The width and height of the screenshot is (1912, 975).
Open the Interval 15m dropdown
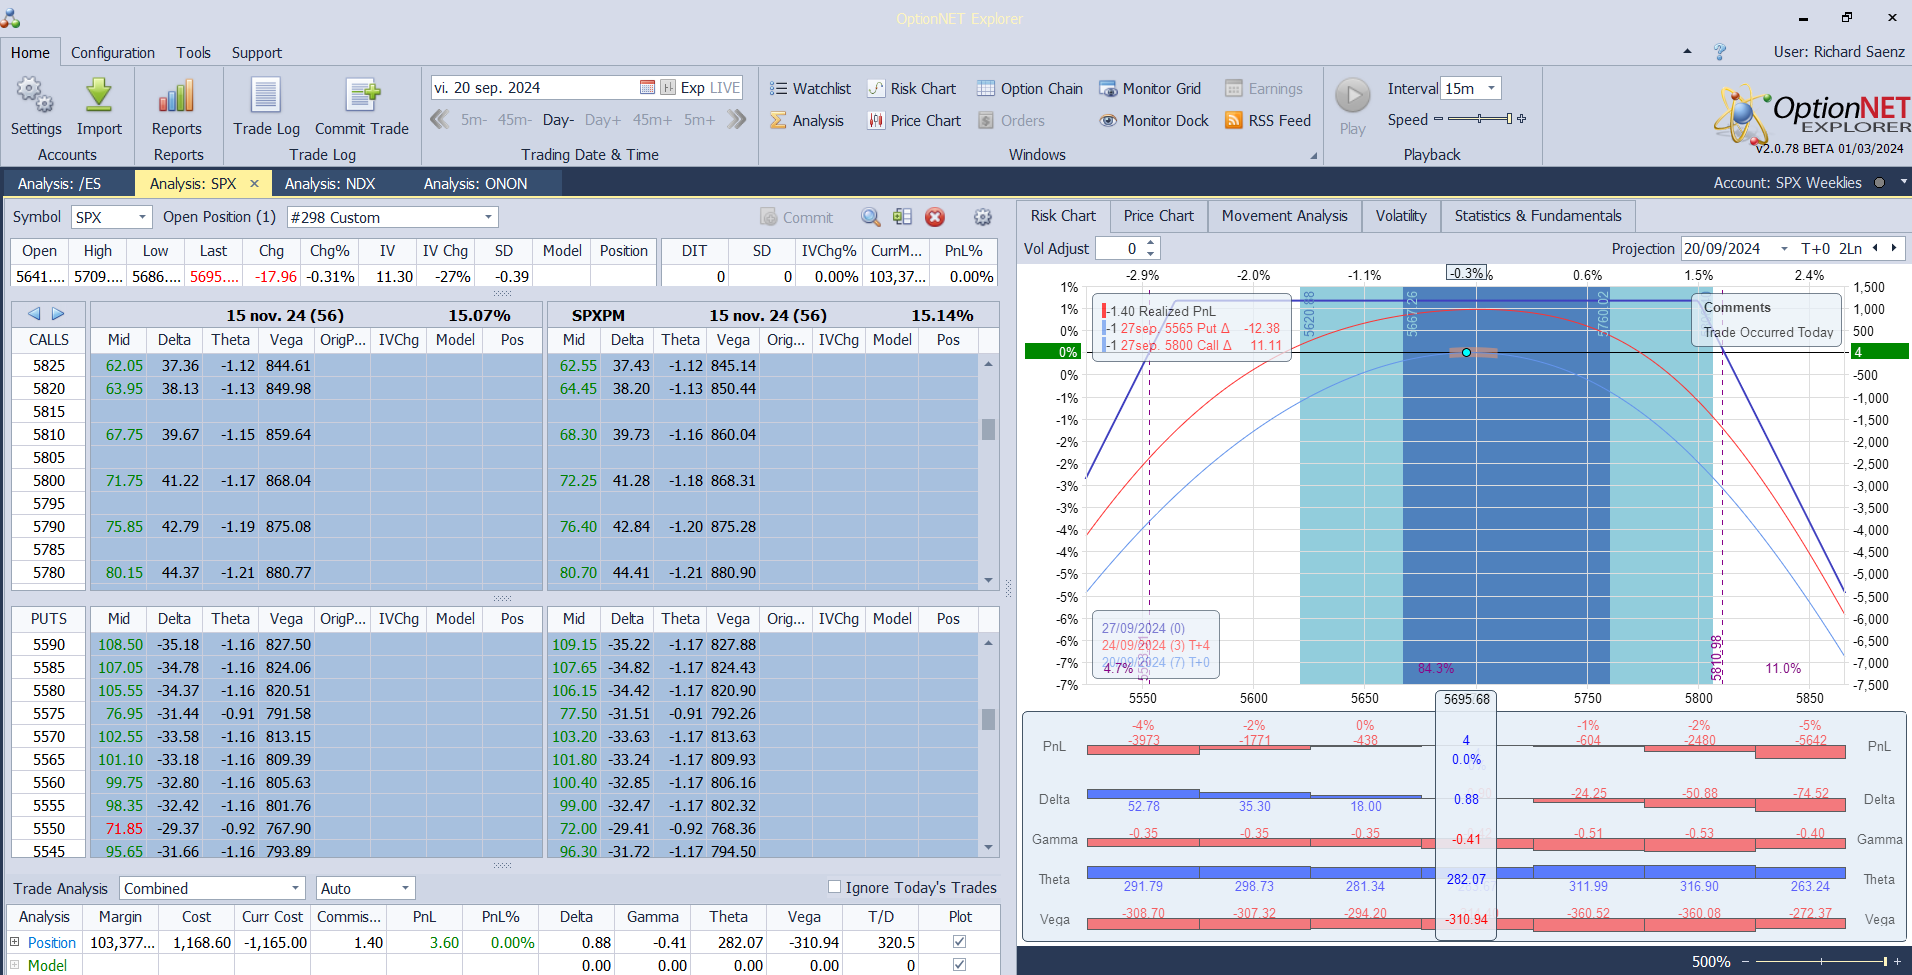tap(1470, 88)
